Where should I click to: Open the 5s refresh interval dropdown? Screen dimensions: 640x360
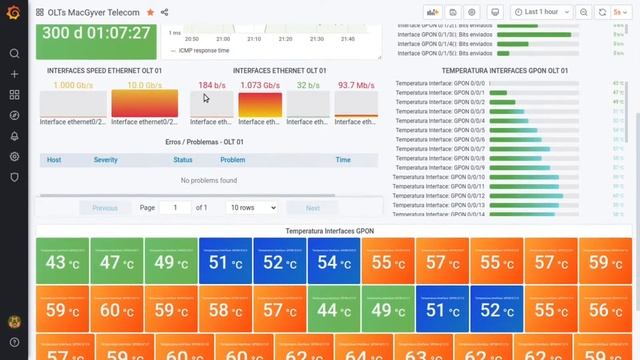click(x=621, y=12)
